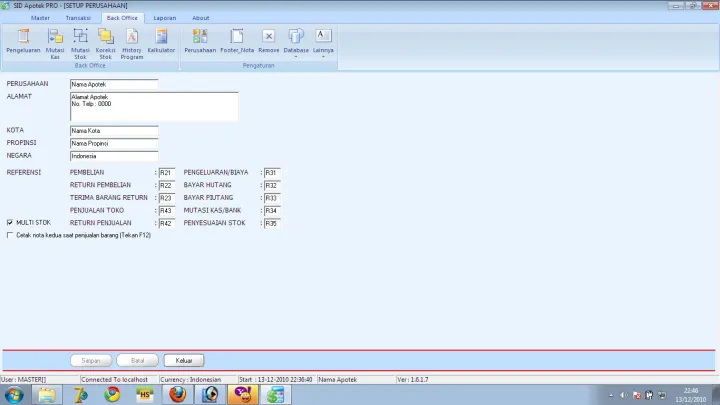Click BAYAR HUTANG field R32

[x=272, y=186]
